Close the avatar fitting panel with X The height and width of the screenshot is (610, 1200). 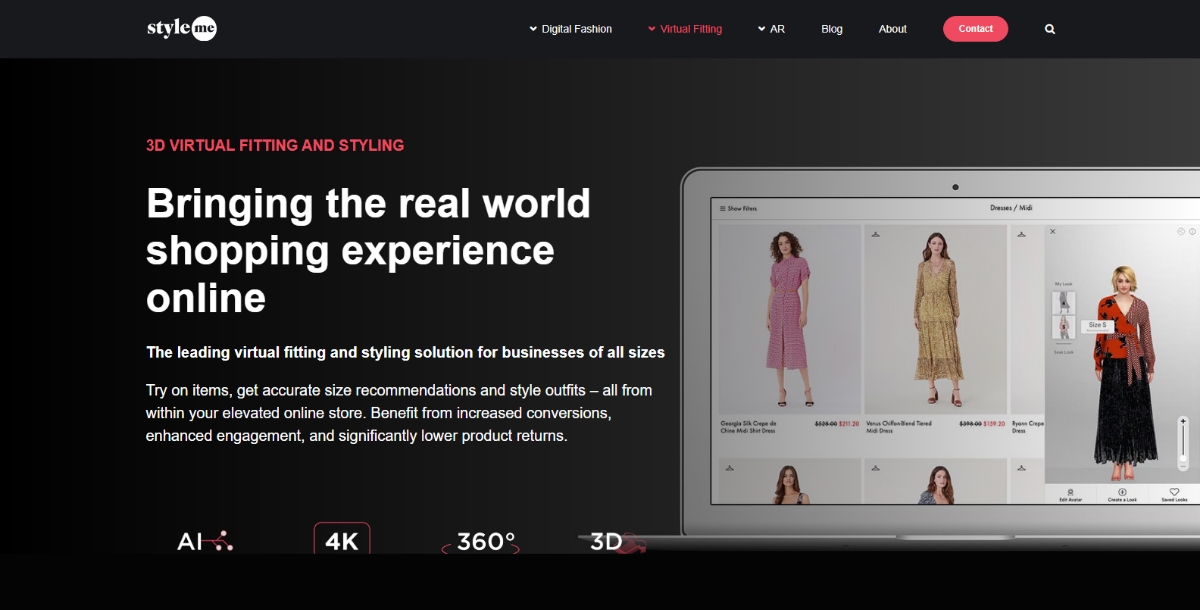coord(1053,231)
